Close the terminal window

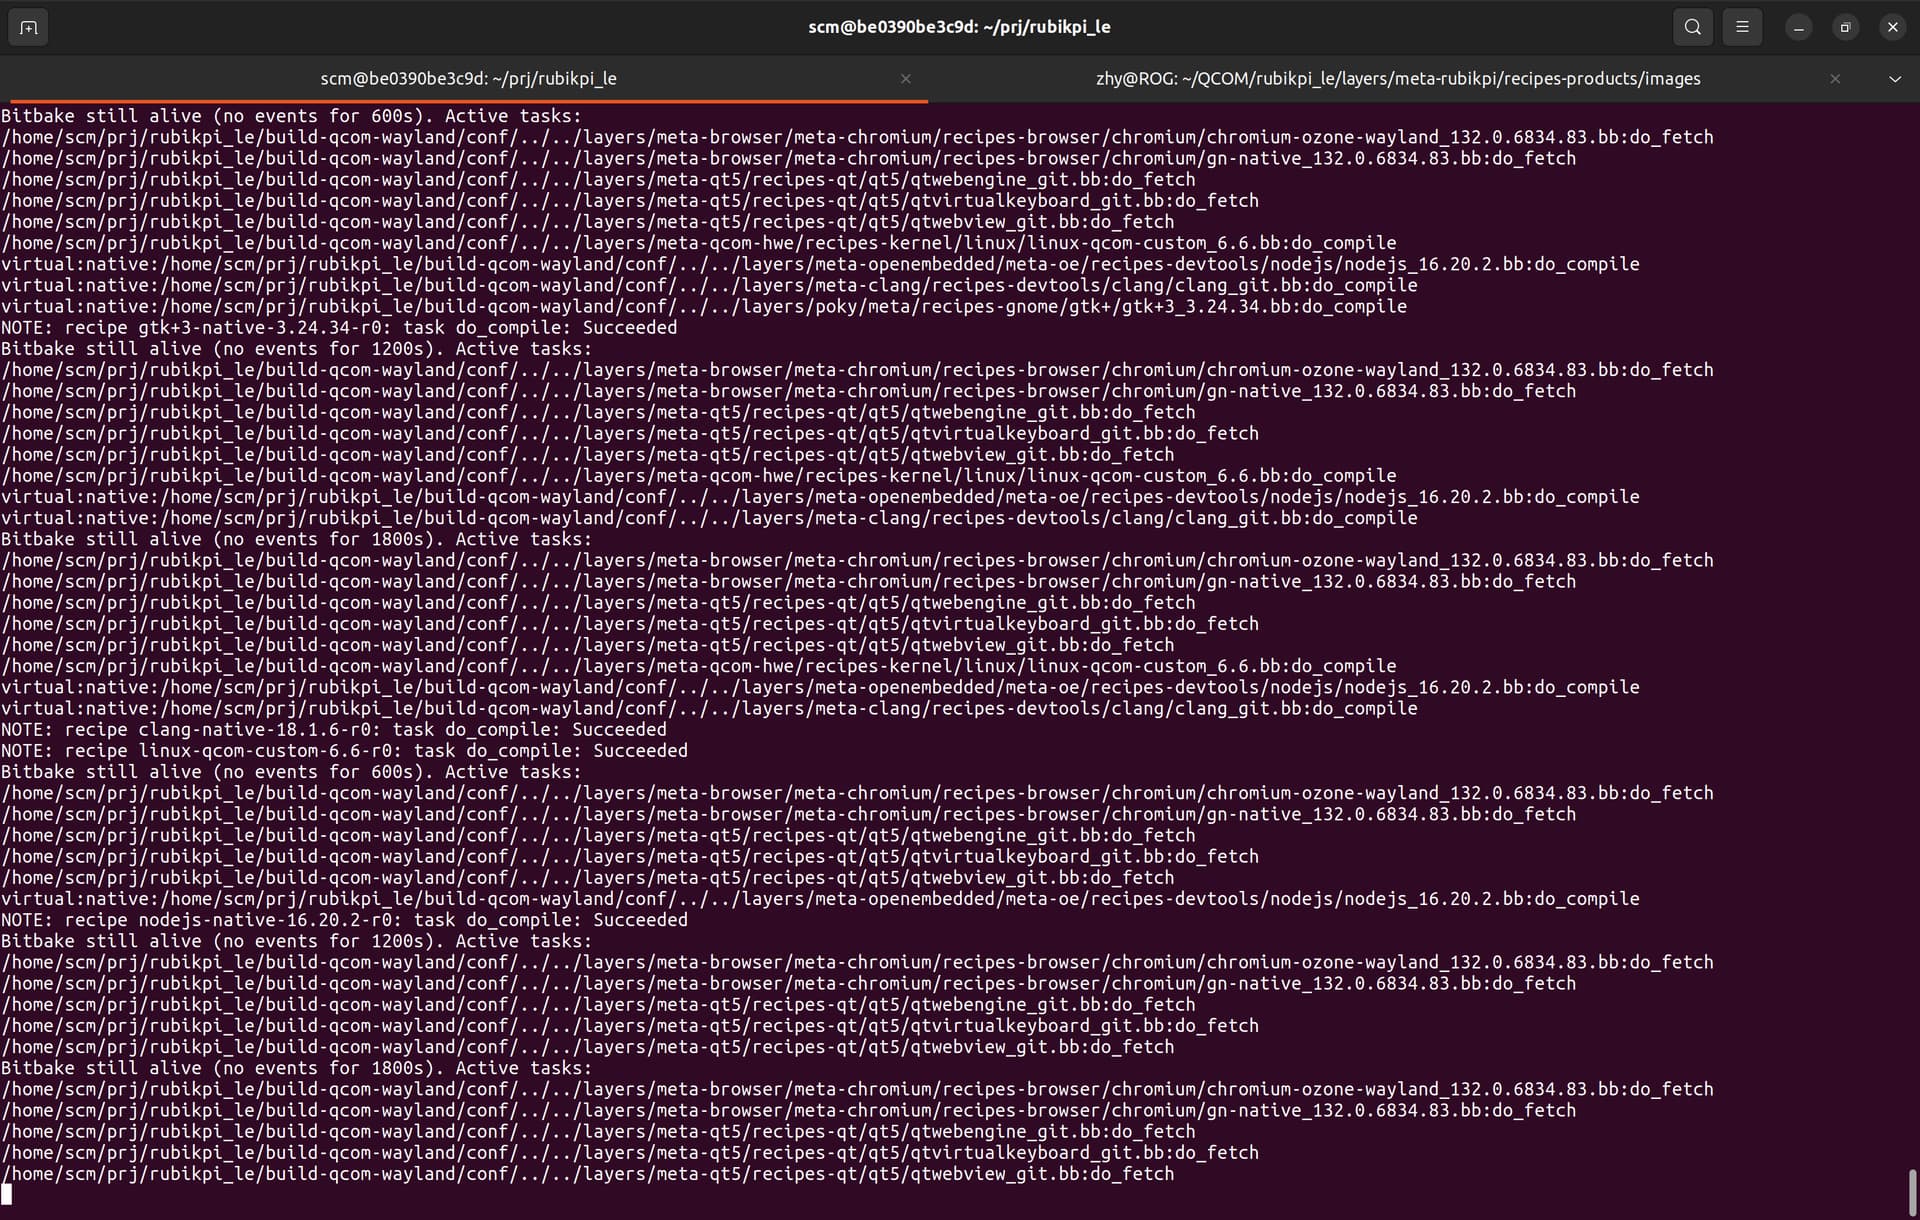tap(1892, 27)
